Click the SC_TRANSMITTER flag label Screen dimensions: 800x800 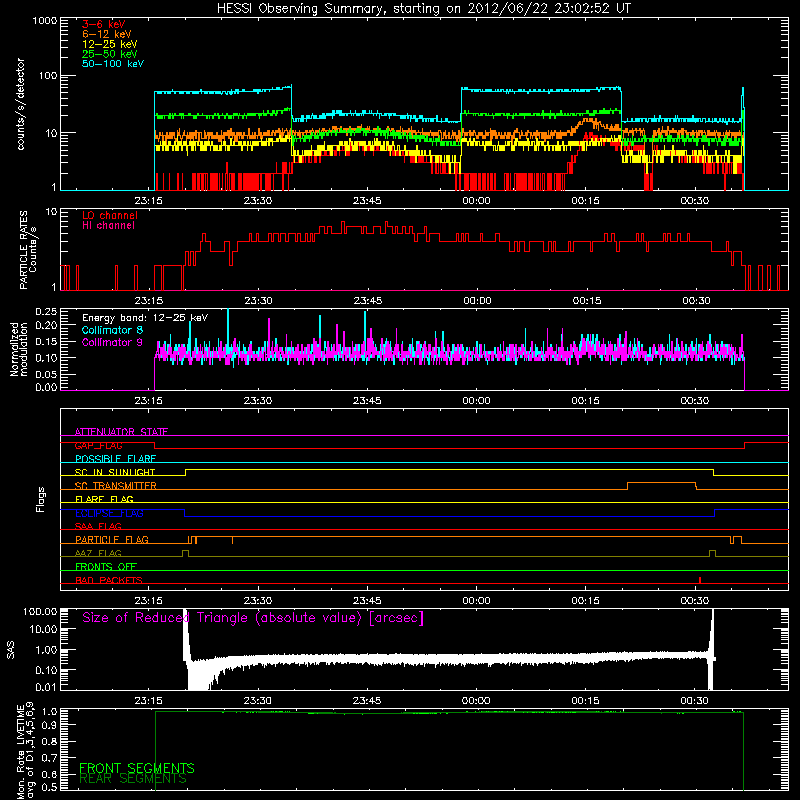point(115,486)
